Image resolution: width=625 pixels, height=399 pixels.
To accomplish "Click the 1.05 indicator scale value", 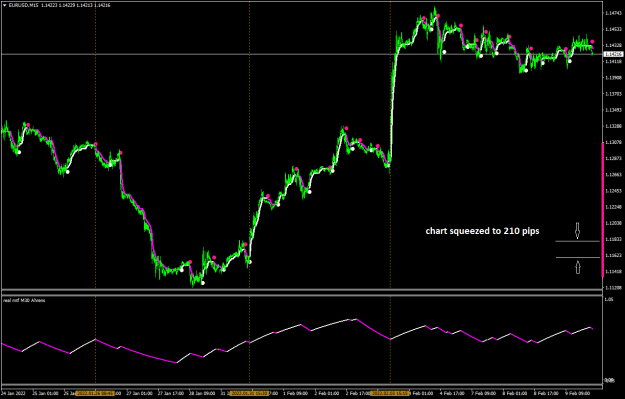I will [609, 299].
